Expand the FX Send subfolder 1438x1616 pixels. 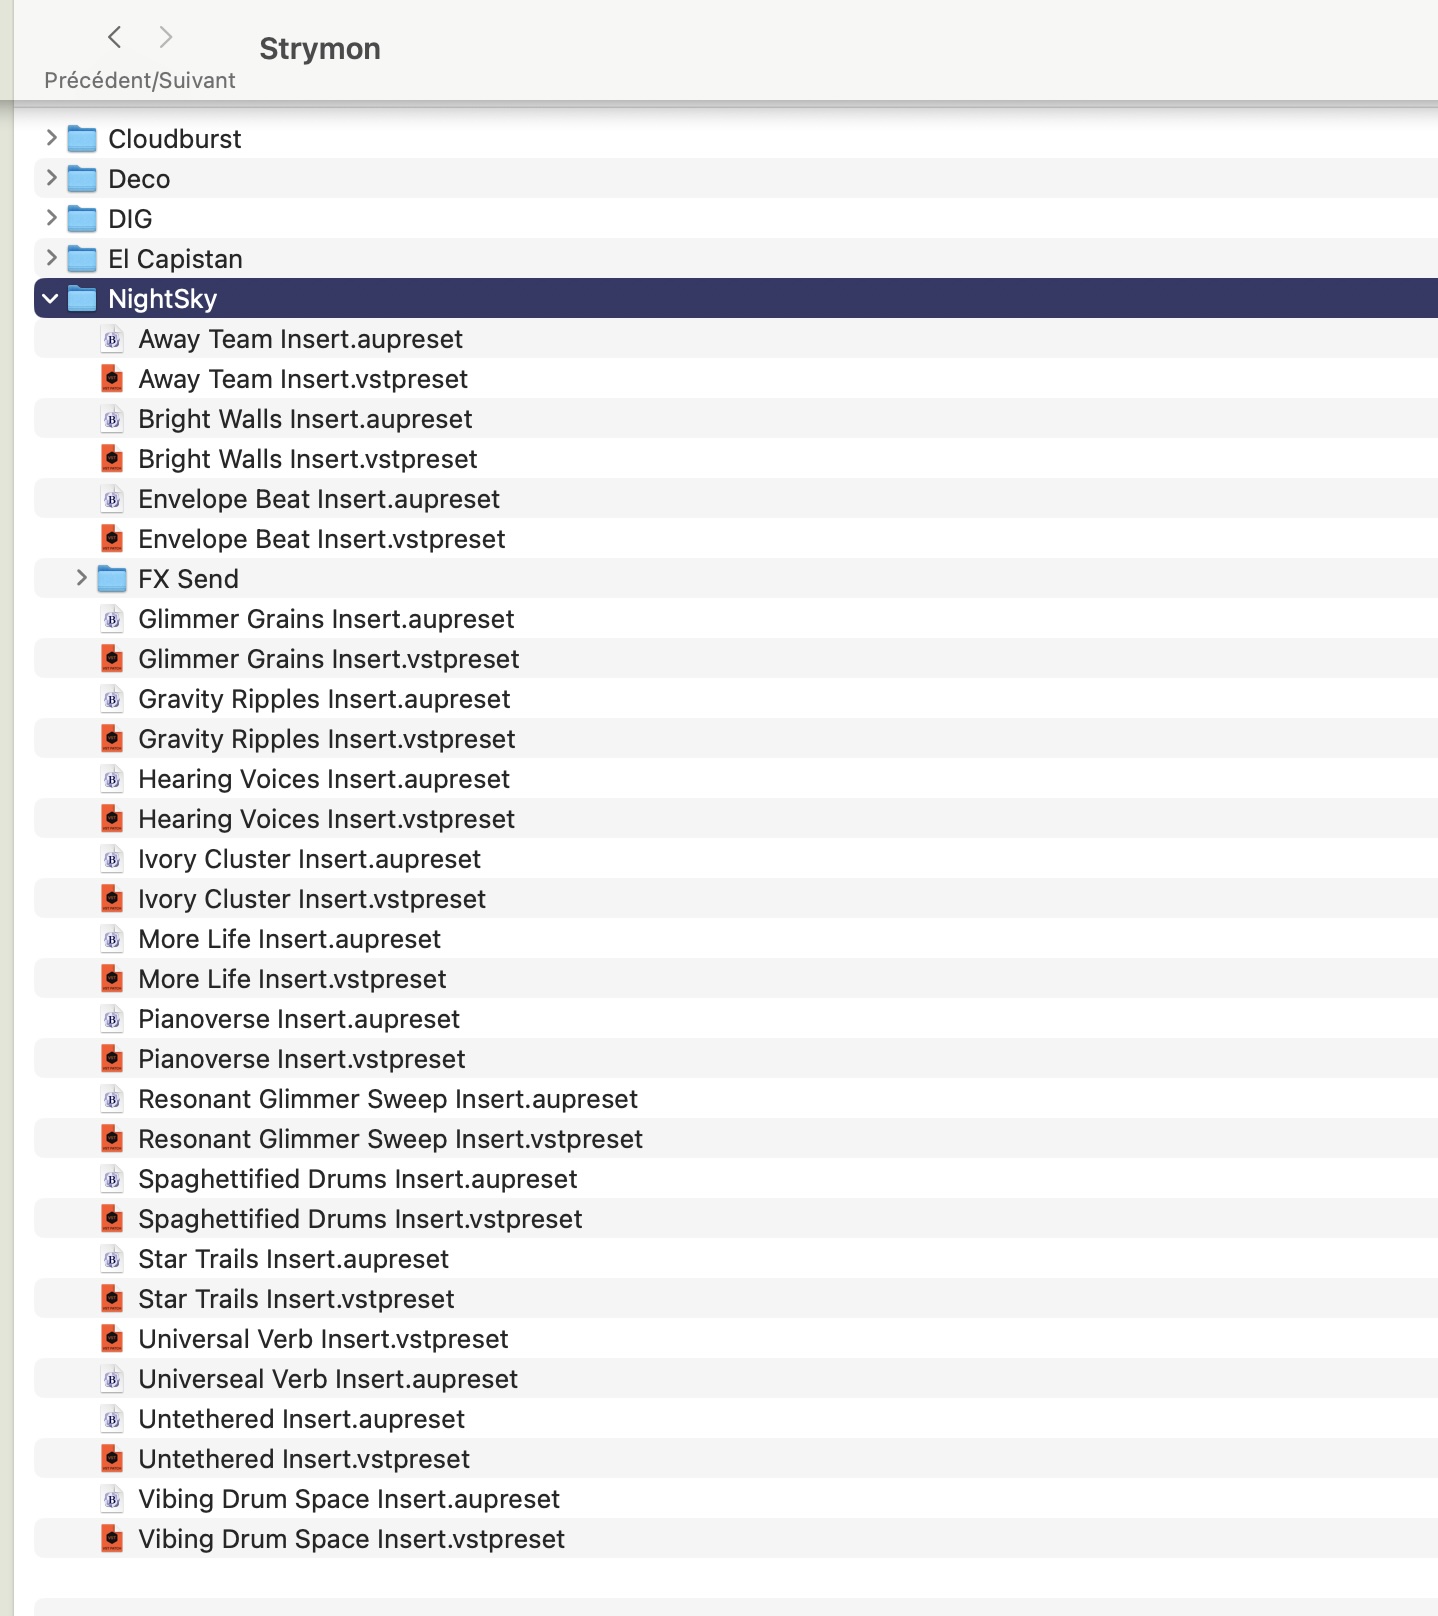(x=81, y=578)
